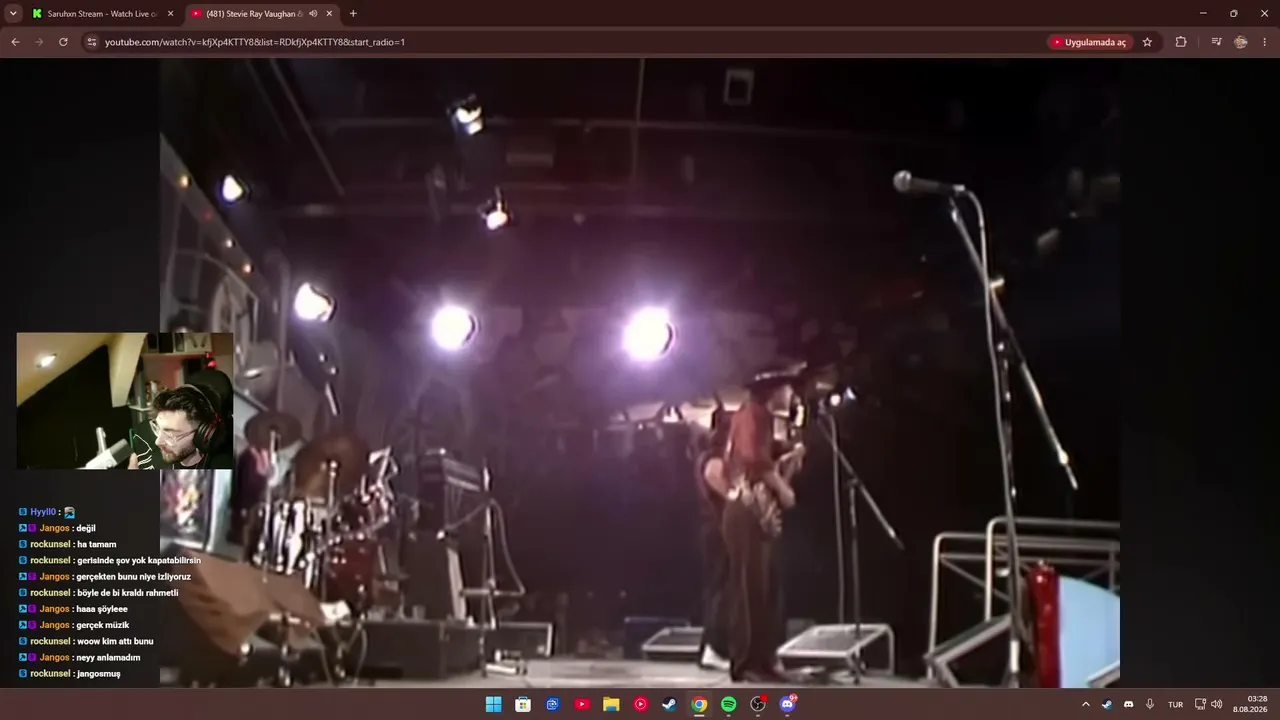The width and height of the screenshot is (1280, 720).
Task: Click the microphone icon in system tray
Action: [x=1150, y=704]
